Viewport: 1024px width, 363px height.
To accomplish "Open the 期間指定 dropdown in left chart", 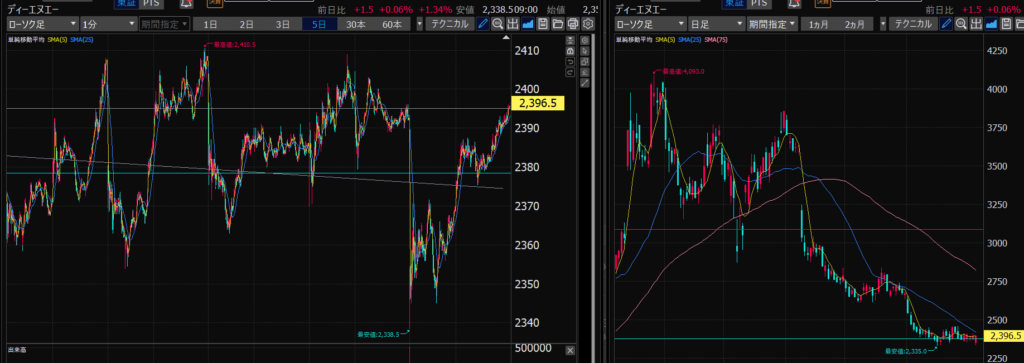I will pyautogui.click(x=165, y=24).
